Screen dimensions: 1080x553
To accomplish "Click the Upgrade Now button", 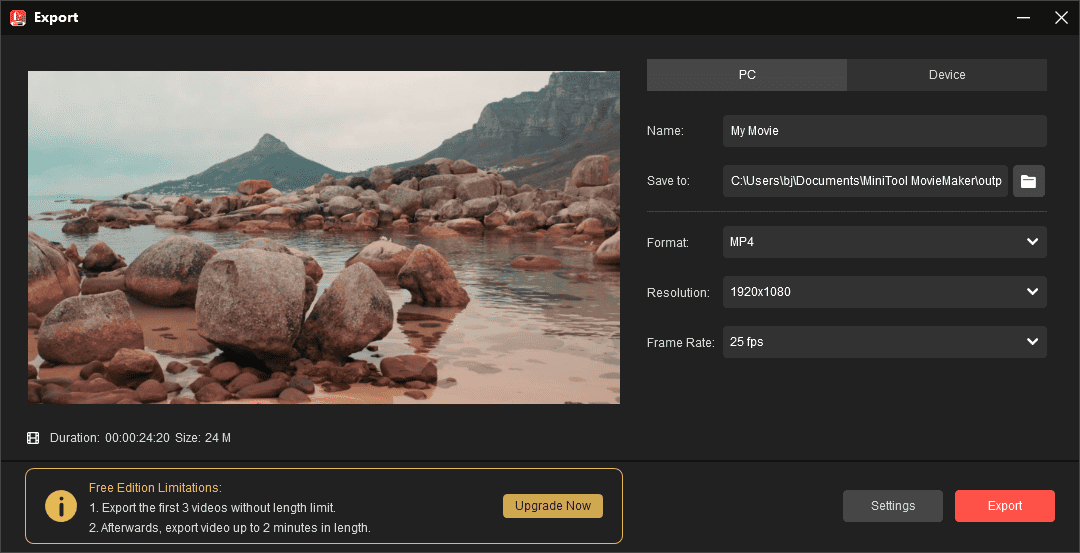I will click(x=553, y=505).
